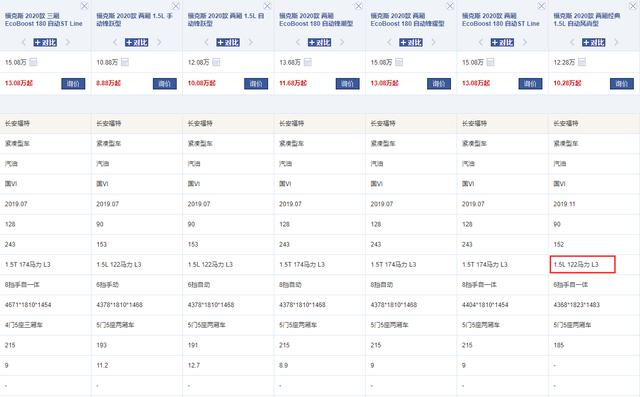Move 三厢 ST Line column right
Image resolution: width=640 pixels, height=397 pixels.
click(x=68, y=42)
